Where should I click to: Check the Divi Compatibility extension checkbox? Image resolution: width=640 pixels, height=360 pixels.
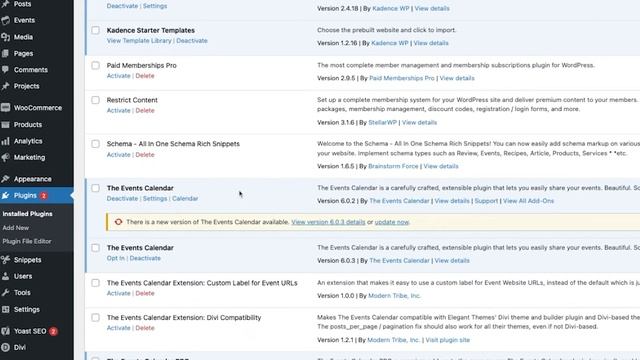tap(96, 318)
